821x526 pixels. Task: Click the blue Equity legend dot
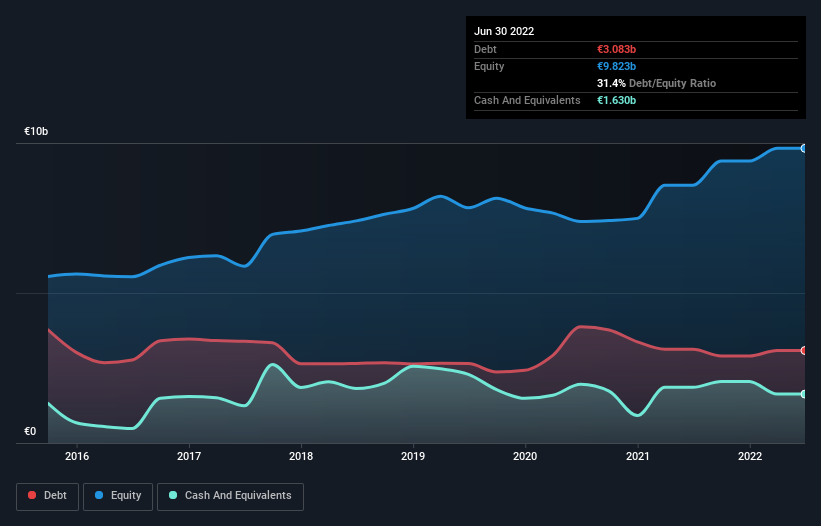point(99,495)
